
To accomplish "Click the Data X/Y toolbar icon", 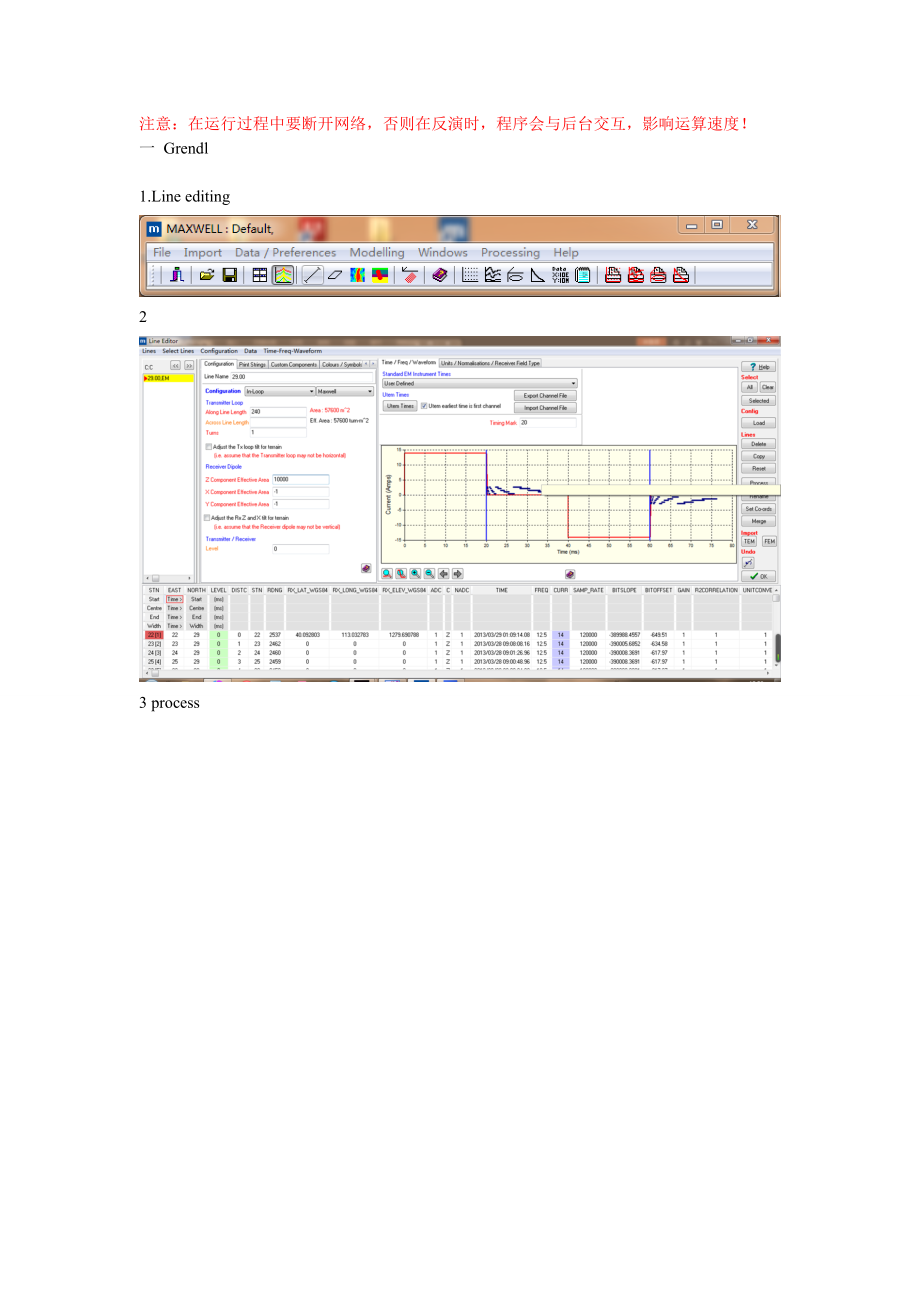I will pyautogui.click(x=559, y=275).
